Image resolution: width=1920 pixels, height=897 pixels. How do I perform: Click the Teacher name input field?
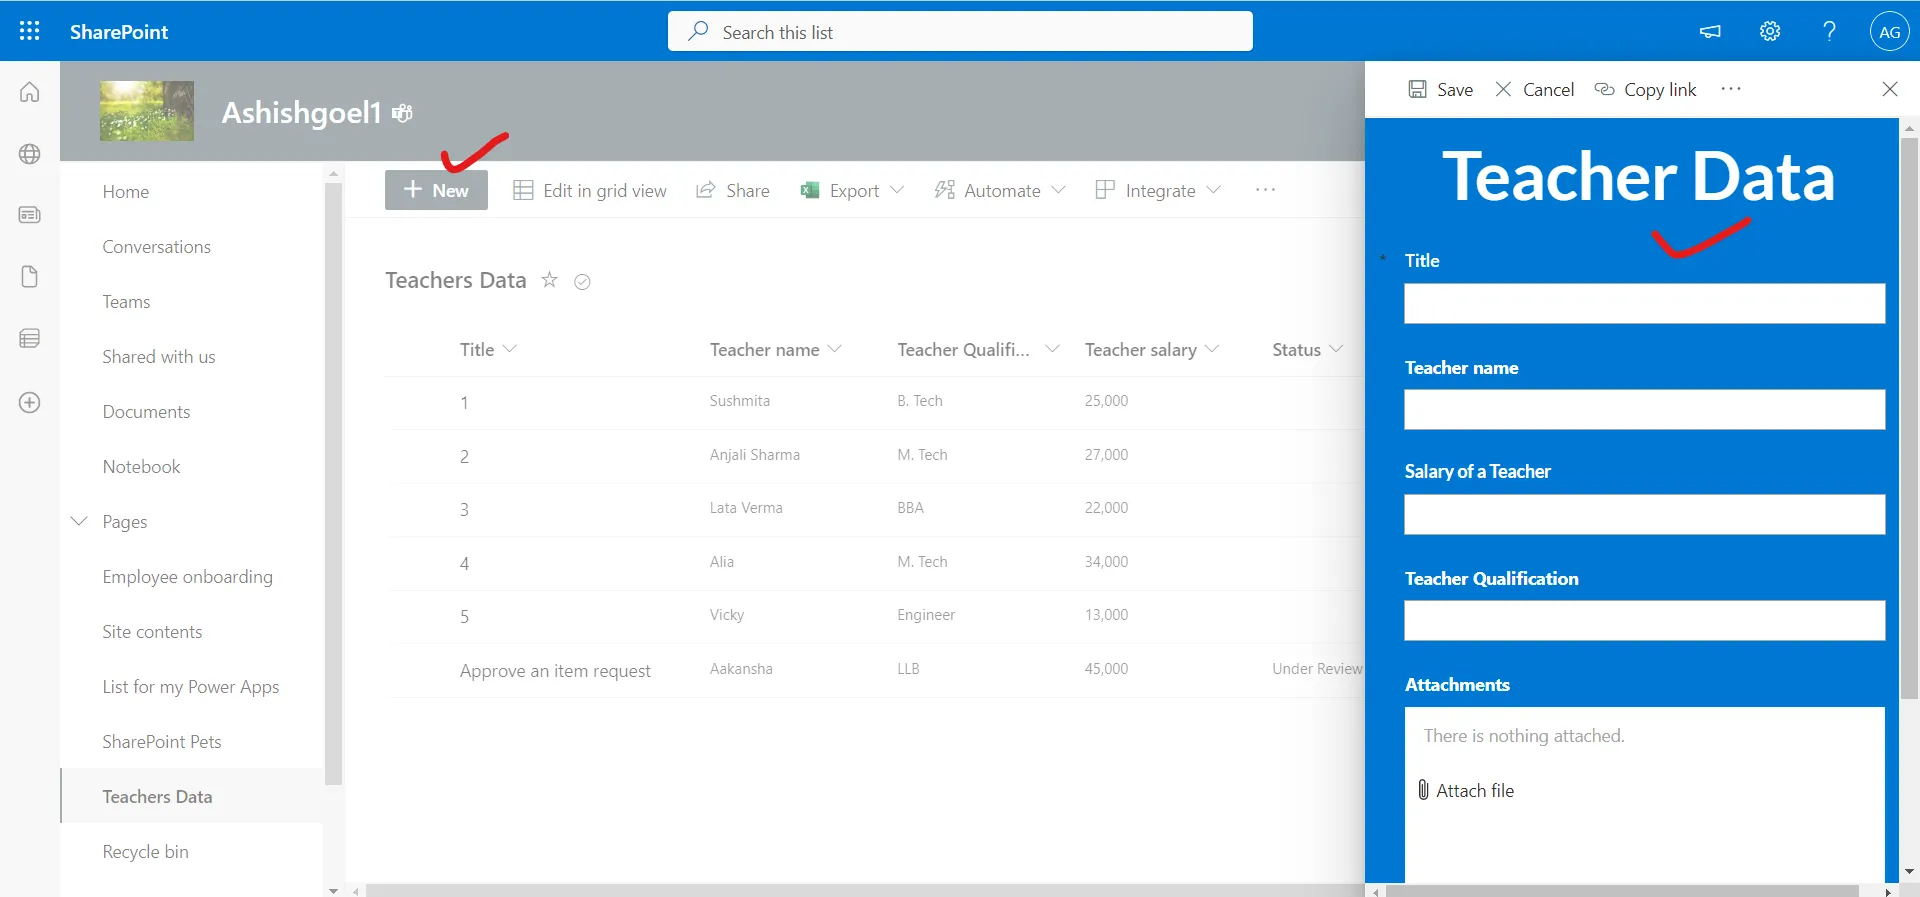1644,409
